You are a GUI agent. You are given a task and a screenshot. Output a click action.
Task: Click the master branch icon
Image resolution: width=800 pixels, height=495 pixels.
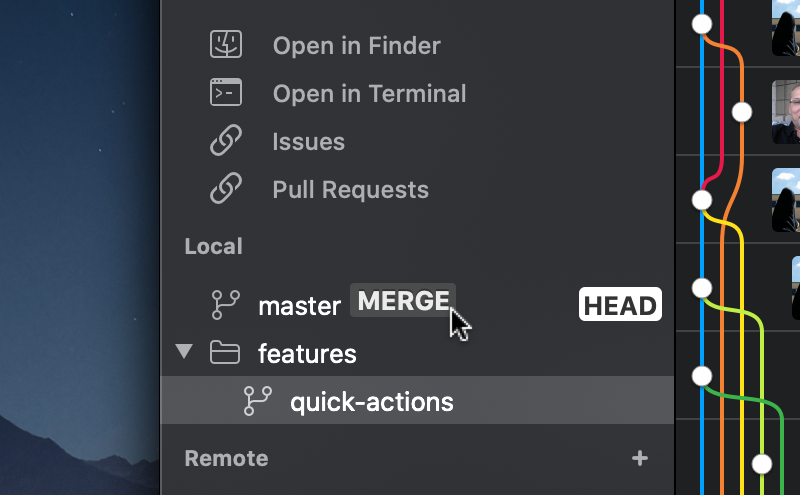coord(226,304)
